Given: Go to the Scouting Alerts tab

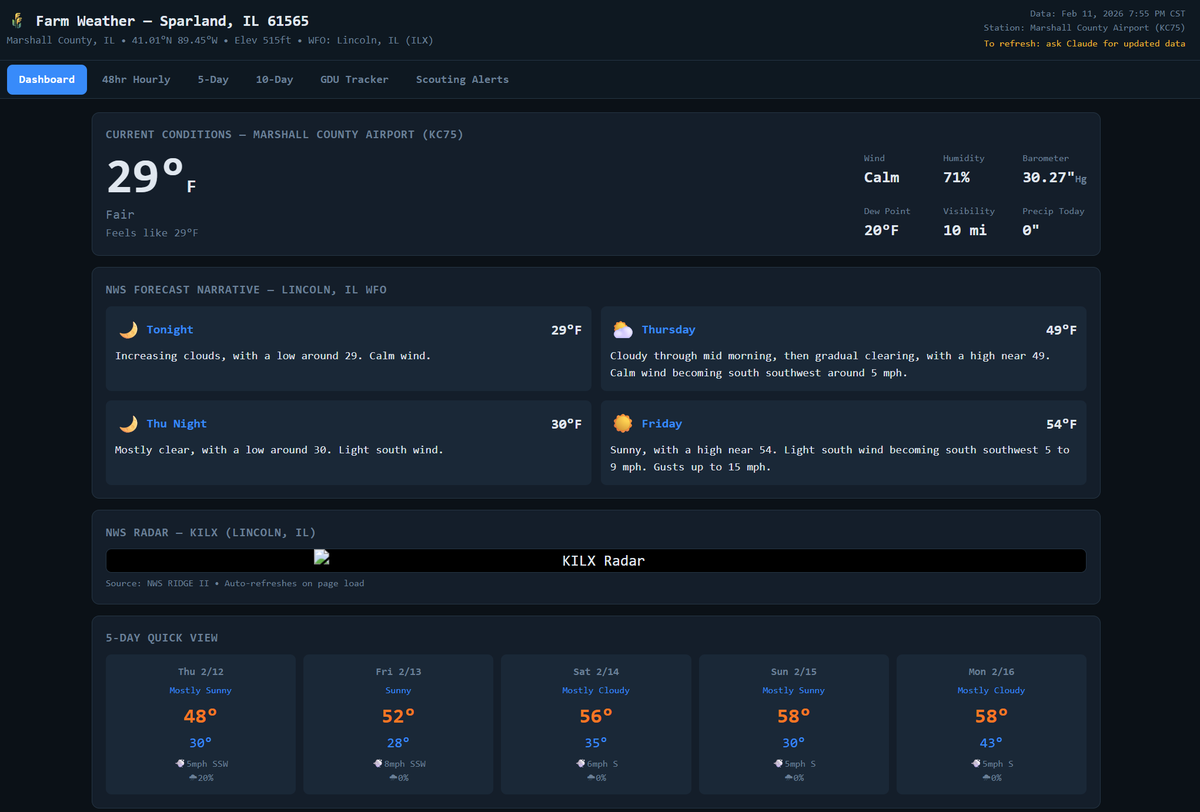Looking at the screenshot, I should [462, 79].
